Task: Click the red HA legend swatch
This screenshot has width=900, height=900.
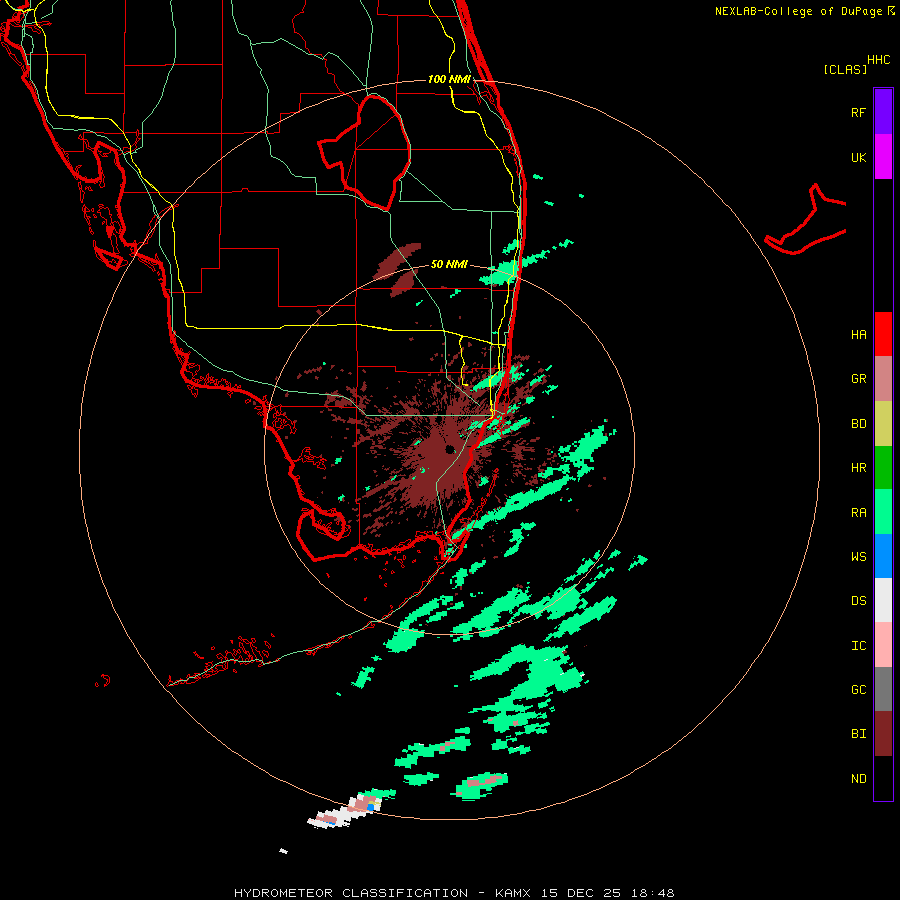Action: coord(883,334)
